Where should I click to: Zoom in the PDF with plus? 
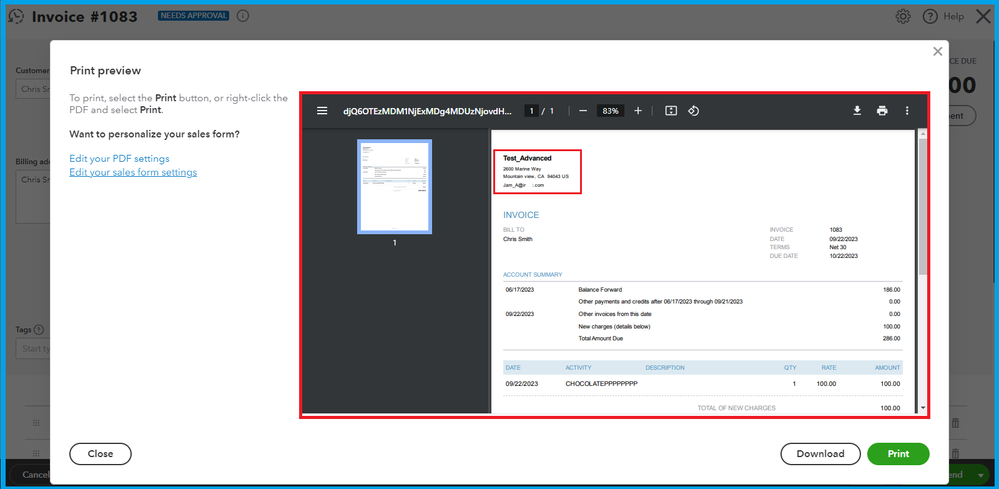[638, 111]
